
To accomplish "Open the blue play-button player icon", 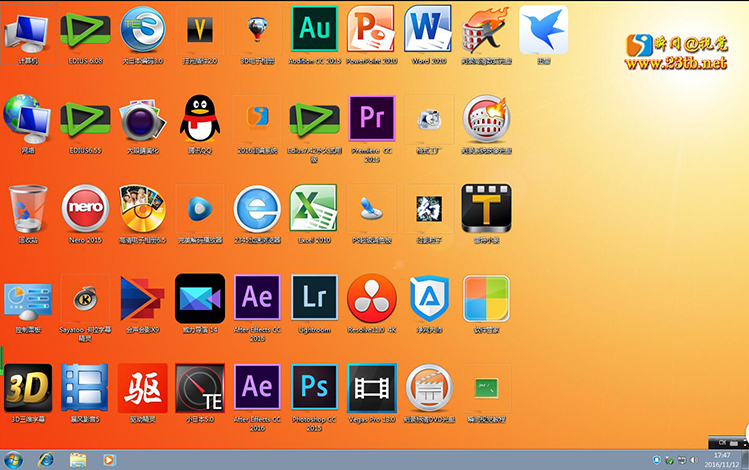I will 200,209.
